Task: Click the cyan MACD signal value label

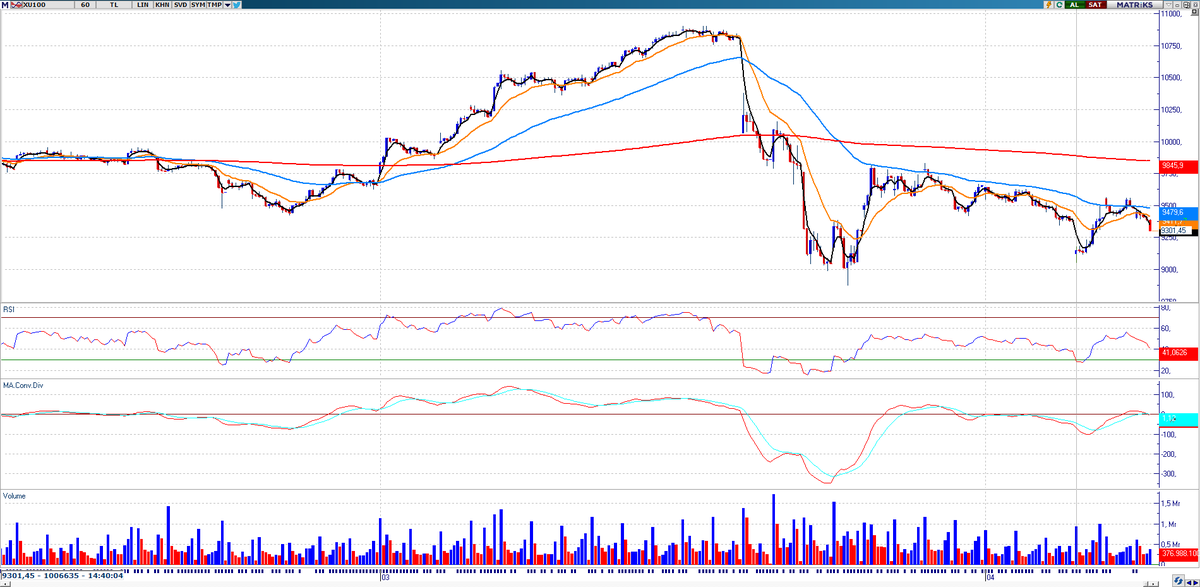Action: 1178,420
